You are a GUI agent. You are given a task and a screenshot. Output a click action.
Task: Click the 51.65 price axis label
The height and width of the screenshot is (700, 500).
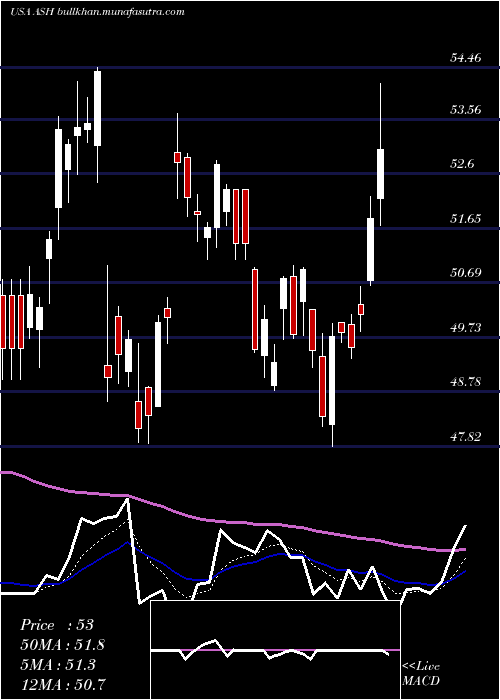click(465, 218)
